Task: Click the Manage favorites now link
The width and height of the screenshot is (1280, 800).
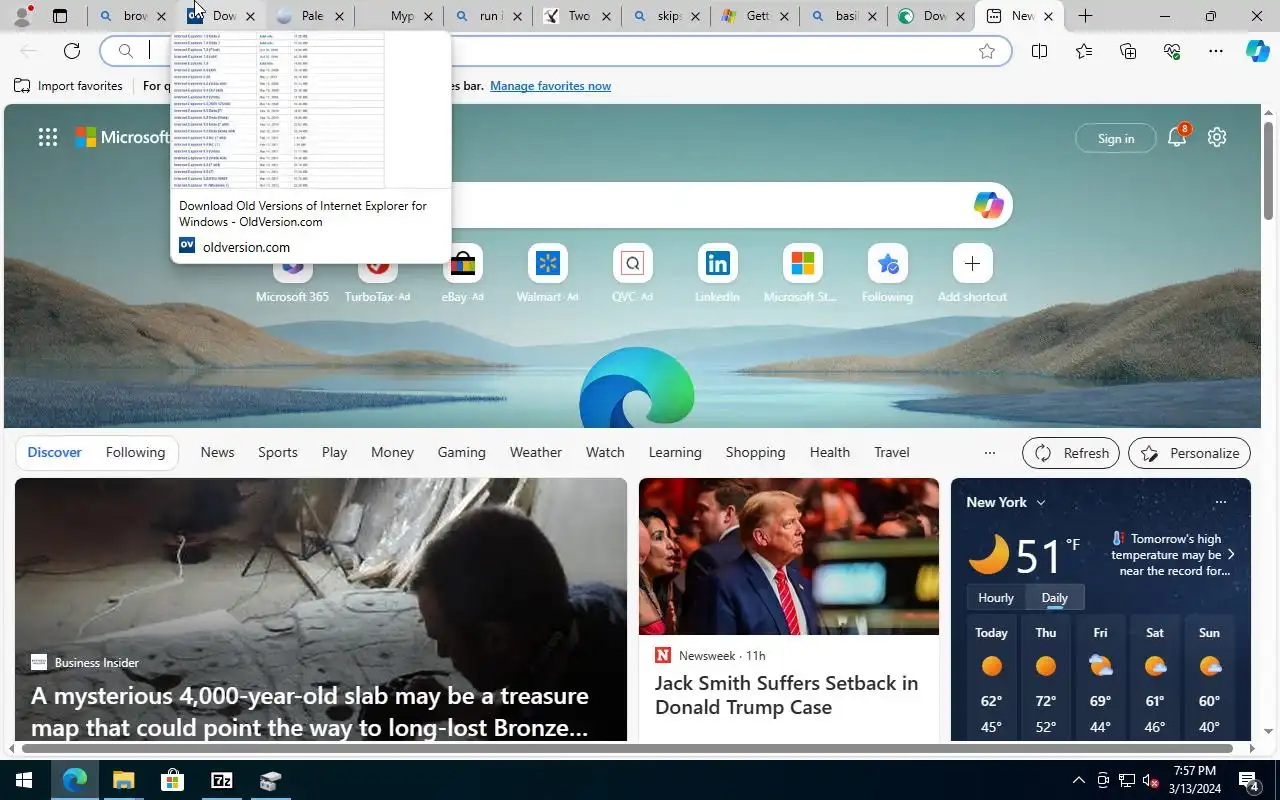Action: 550,86
